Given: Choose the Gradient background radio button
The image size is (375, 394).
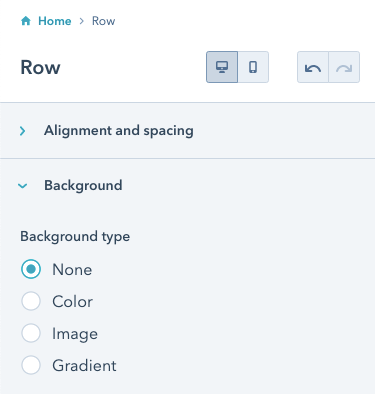Looking at the screenshot, I should pos(31,365).
